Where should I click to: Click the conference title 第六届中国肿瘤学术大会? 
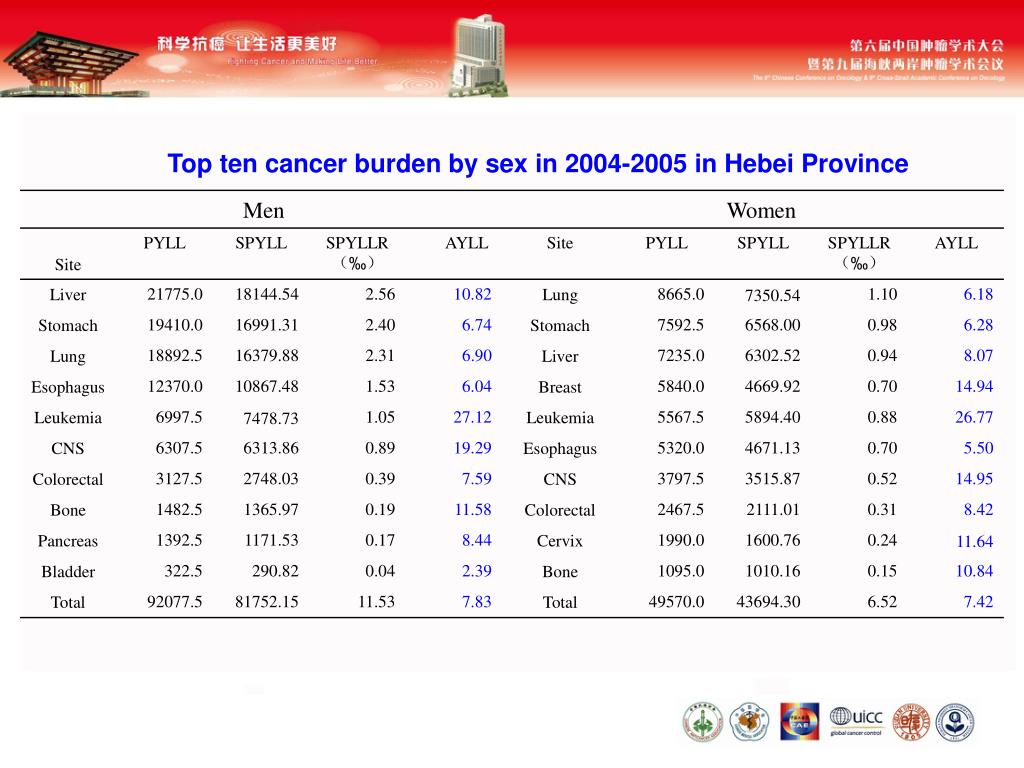click(926, 45)
